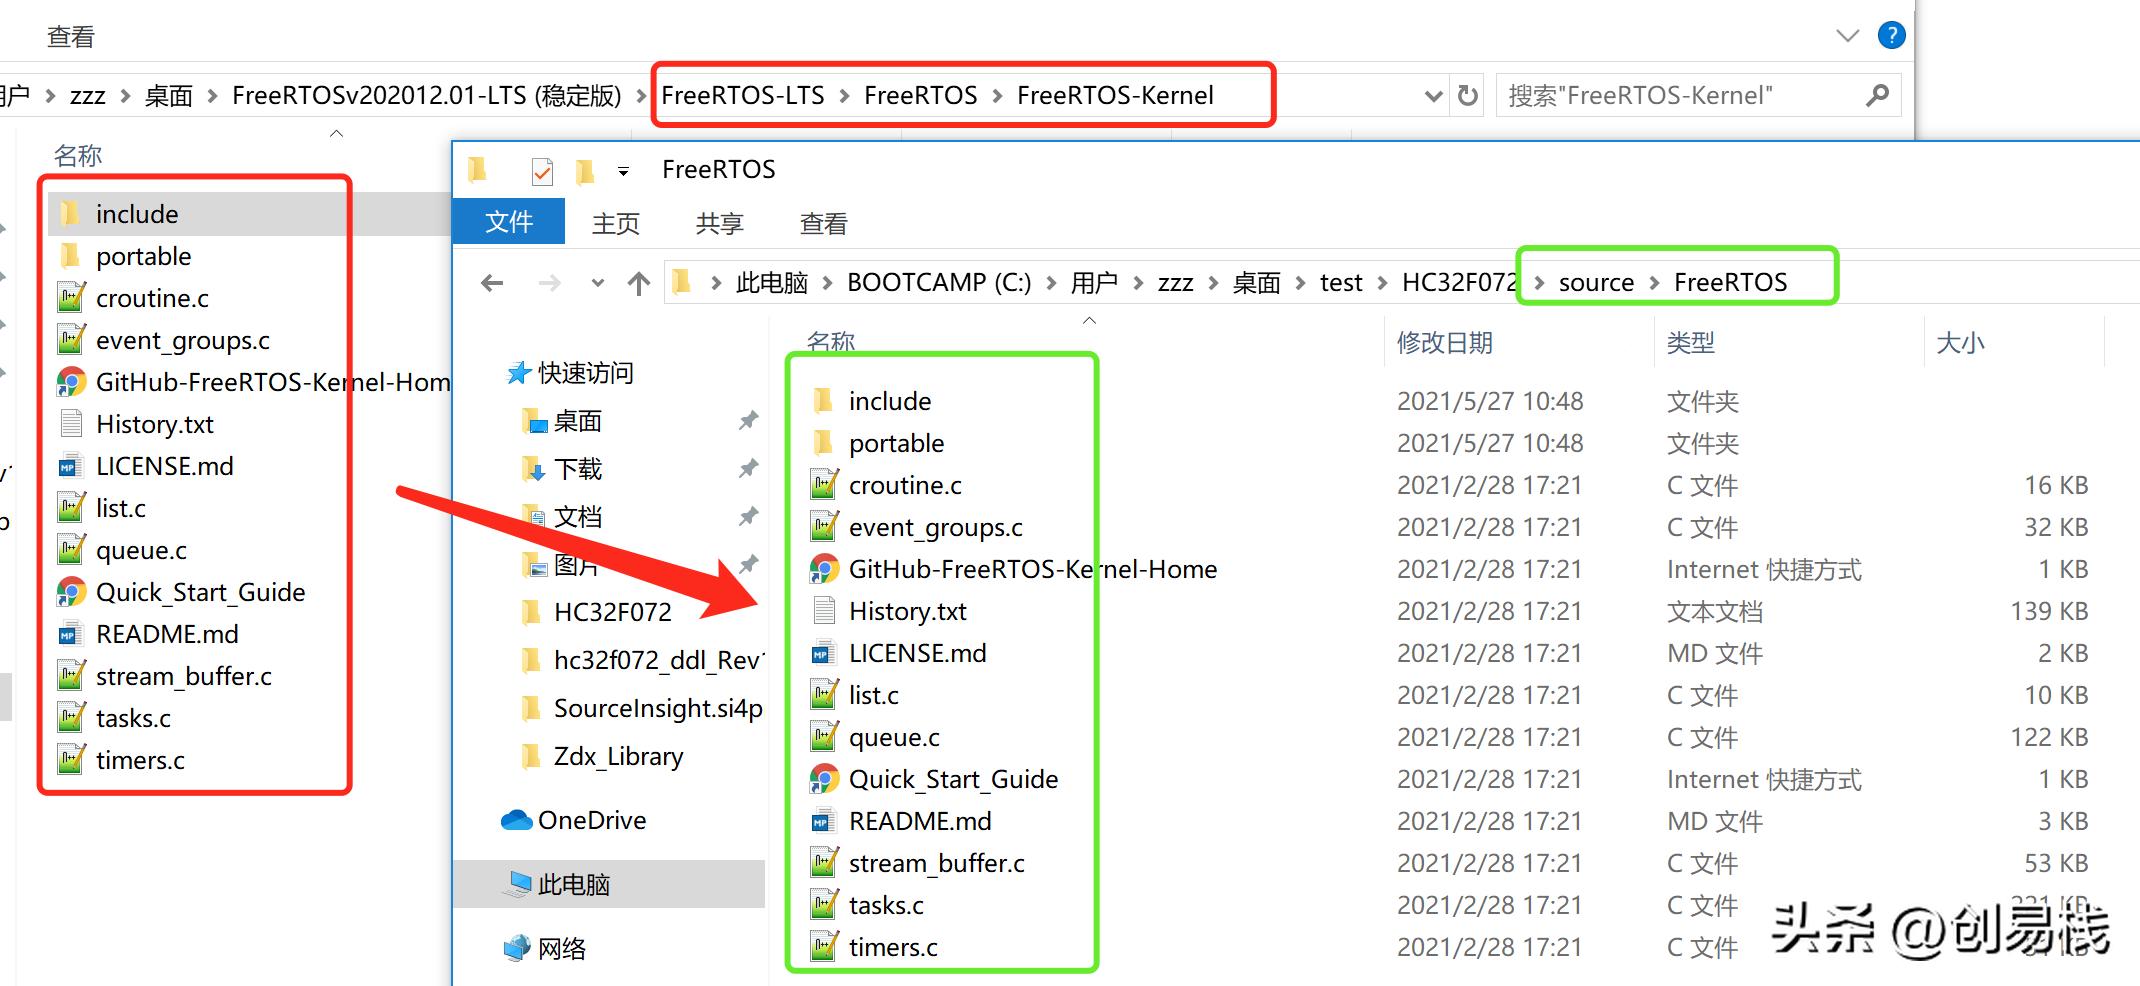Screen dimensions: 2140x986
Task: Open the address bar history dropdown
Action: point(1434,95)
